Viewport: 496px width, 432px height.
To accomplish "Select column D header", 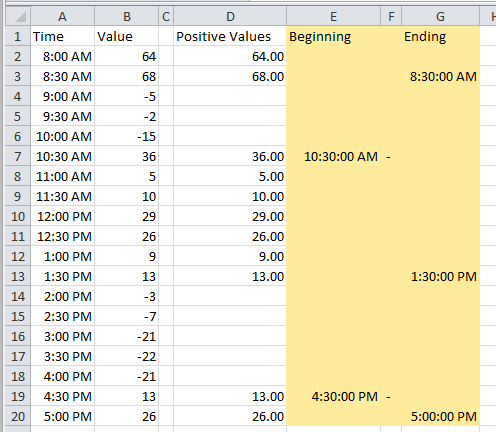I will pyautogui.click(x=230, y=16).
